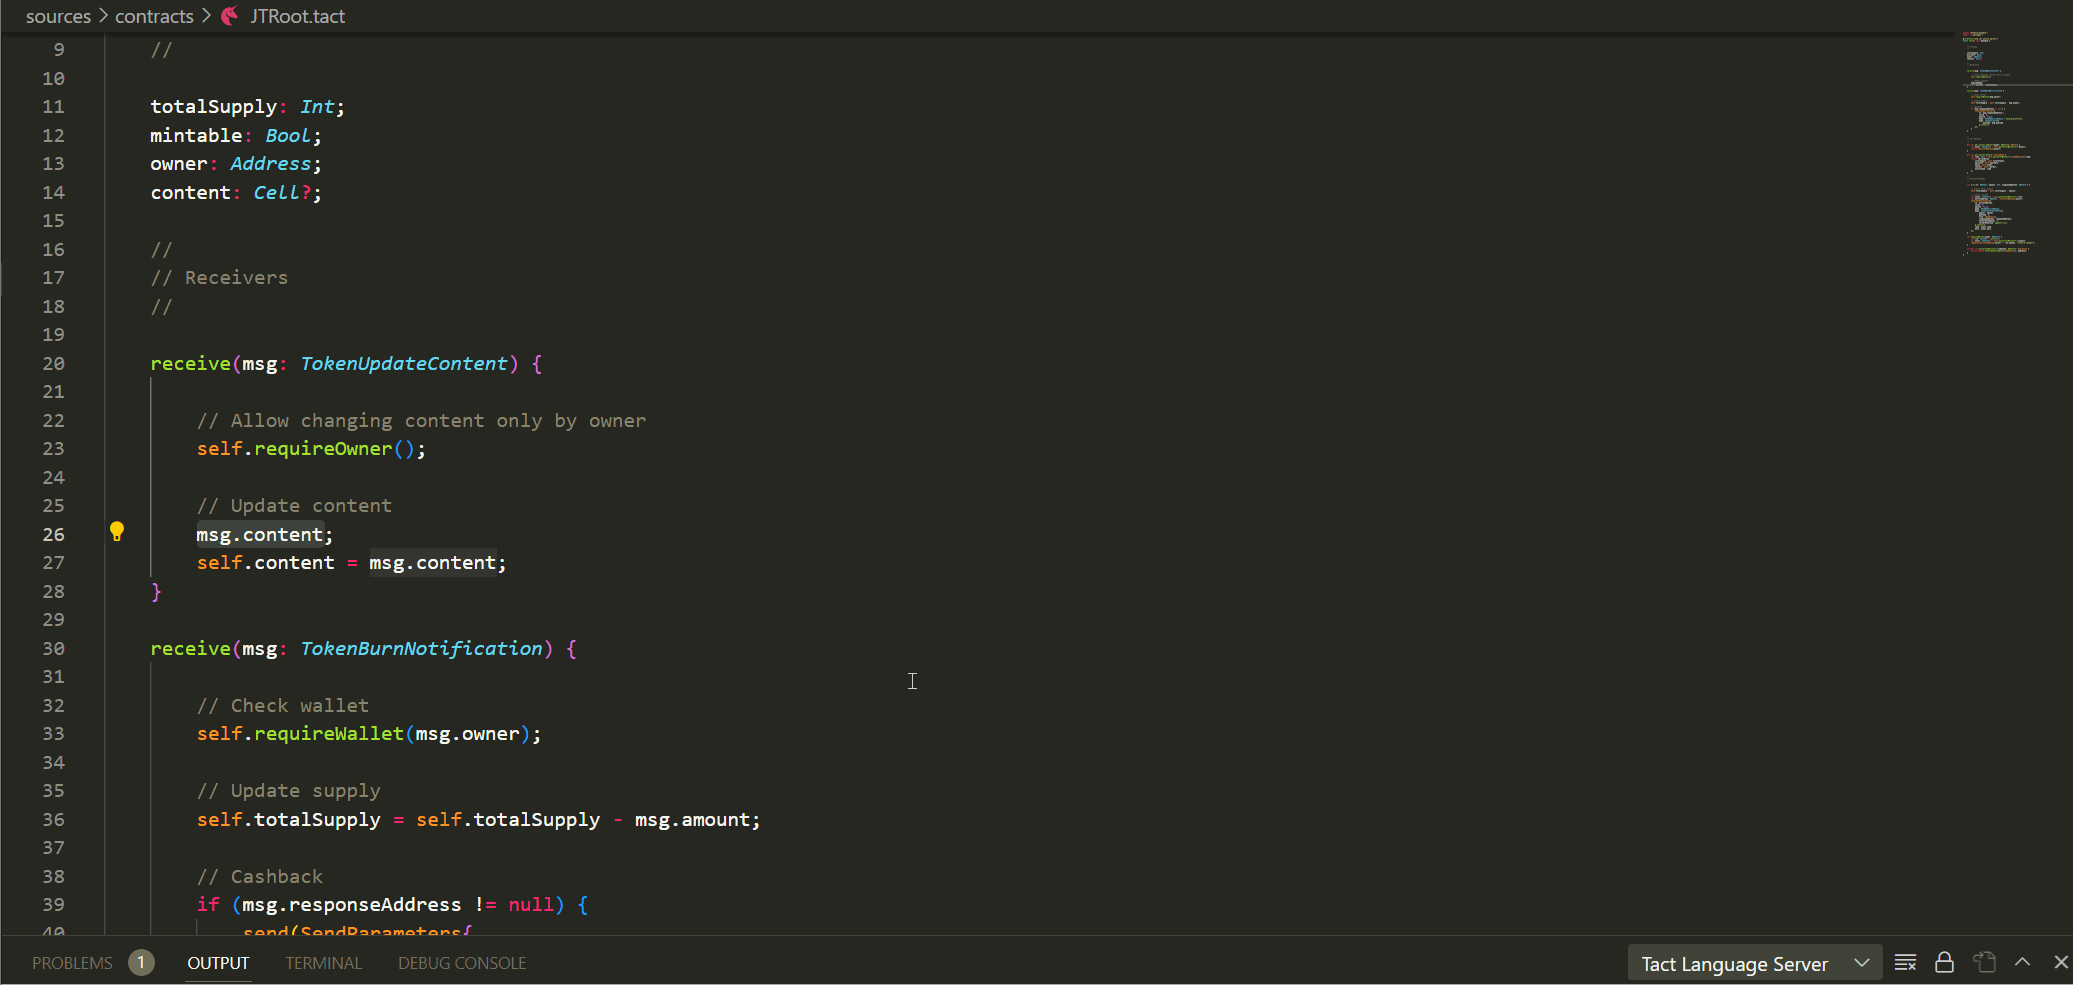Screen dimensions: 2073x985
Task: Place cursor on TokenBurnNotification type
Action: pyautogui.click(x=421, y=648)
